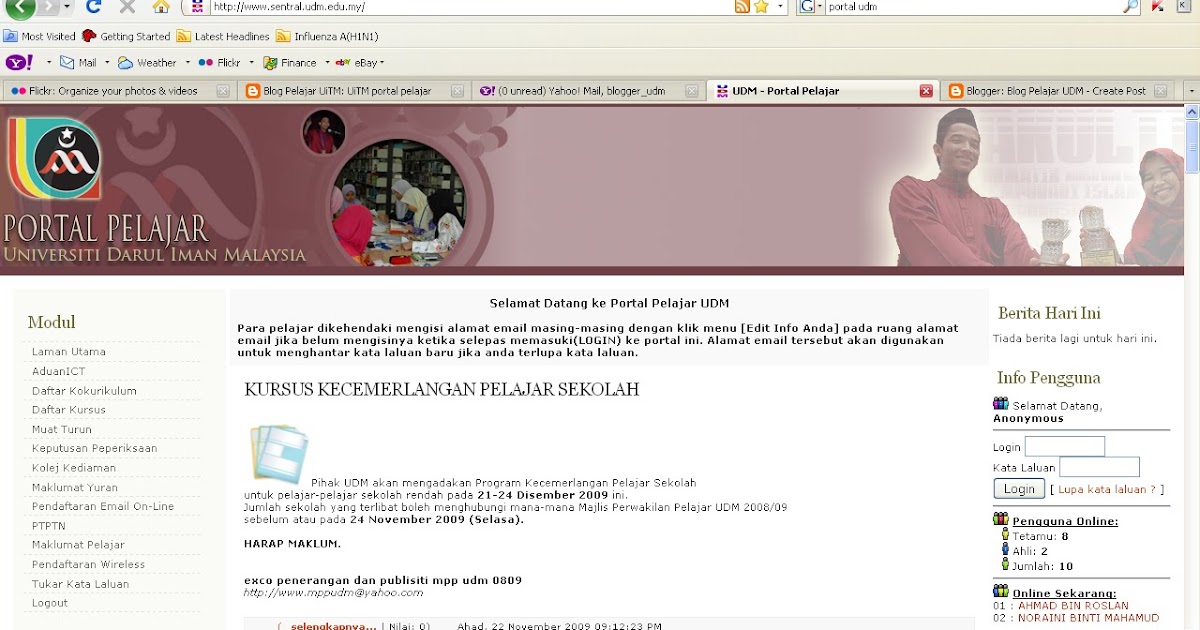Click the browser Back arrow button
Image resolution: width=1200 pixels, height=630 pixels.
pos(19,8)
